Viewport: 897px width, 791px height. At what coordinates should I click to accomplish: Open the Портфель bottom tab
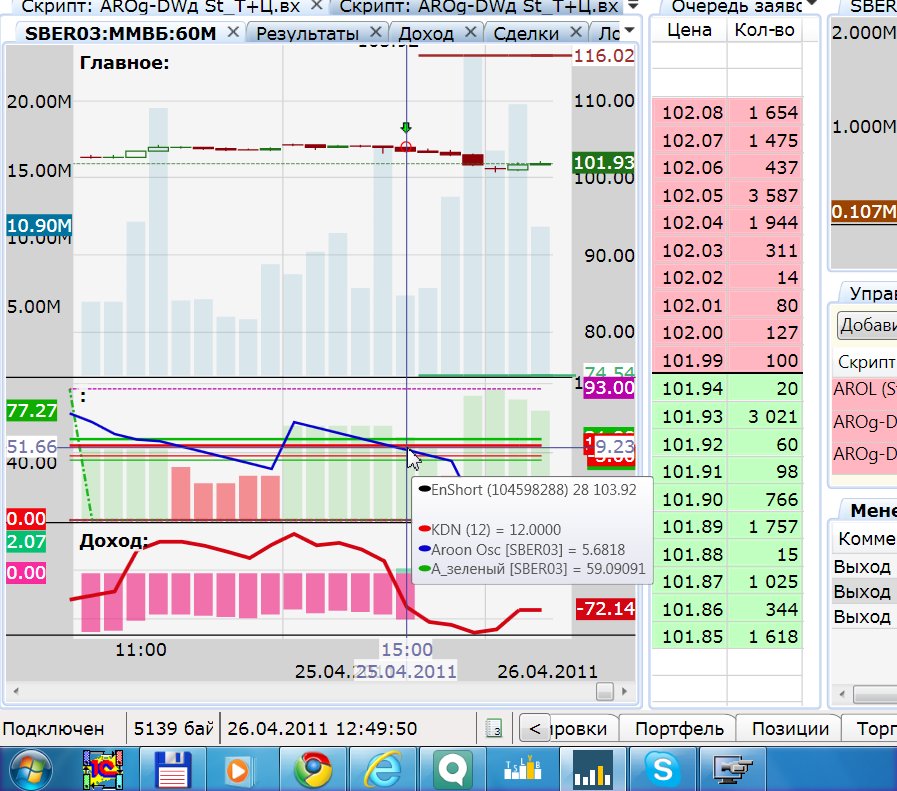point(679,729)
